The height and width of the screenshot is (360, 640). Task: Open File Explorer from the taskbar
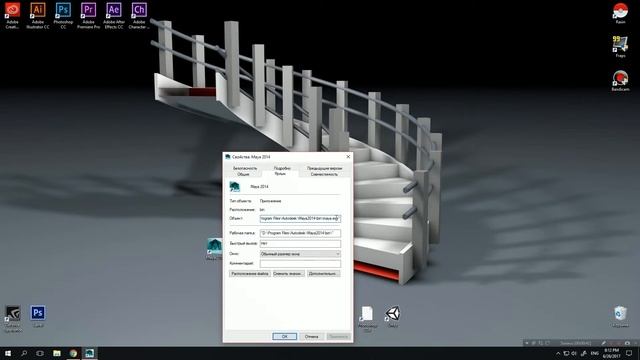[57, 353]
